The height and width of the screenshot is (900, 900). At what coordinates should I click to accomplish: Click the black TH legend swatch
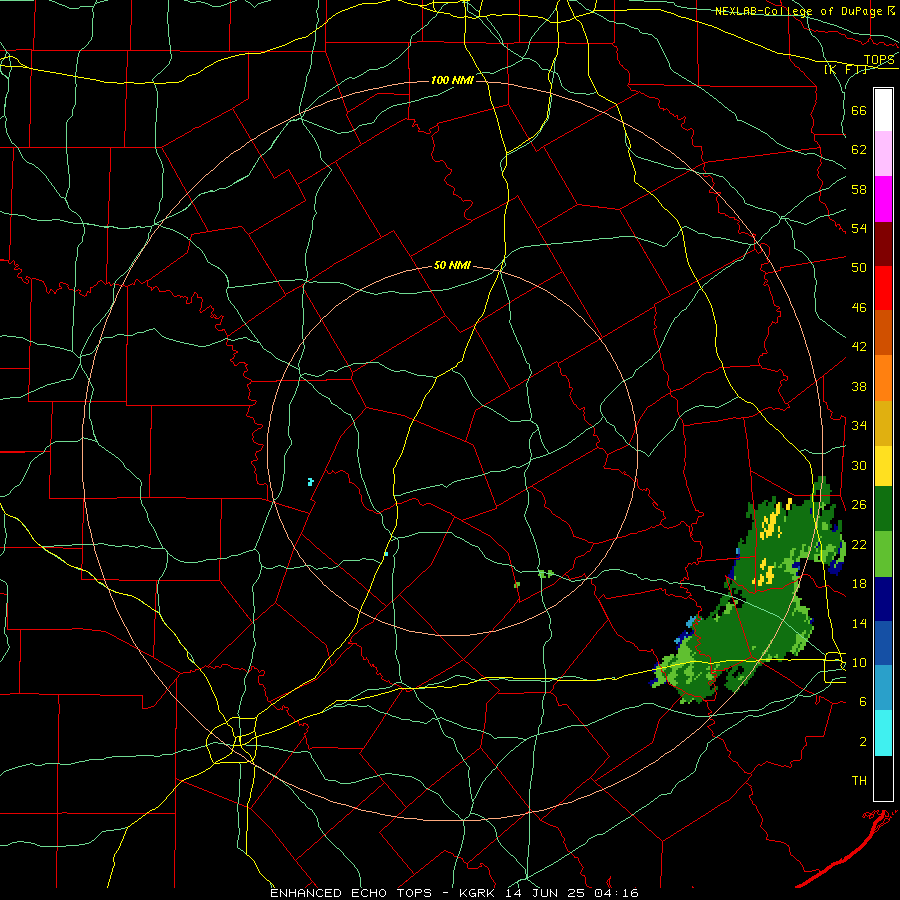click(883, 778)
